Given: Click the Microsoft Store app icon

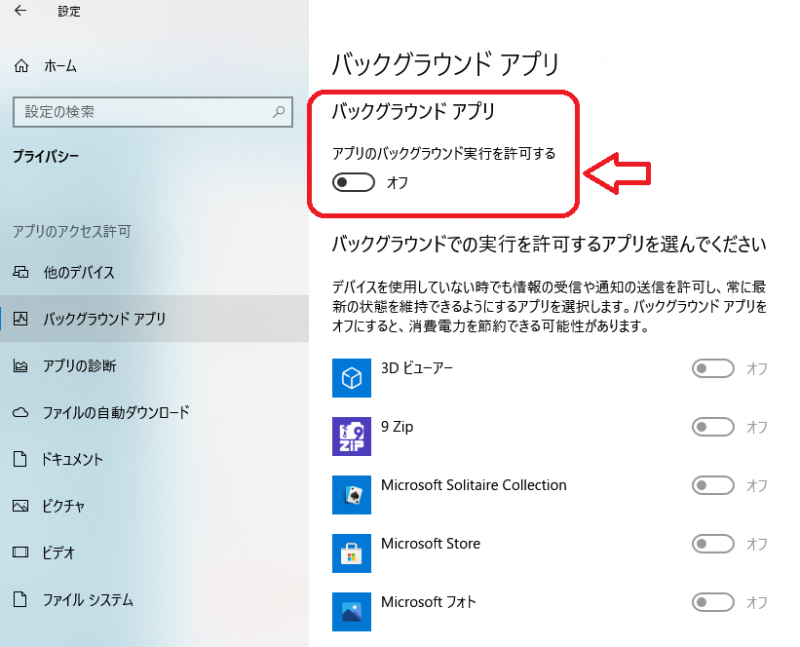Looking at the screenshot, I should pyautogui.click(x=351, y=552).
